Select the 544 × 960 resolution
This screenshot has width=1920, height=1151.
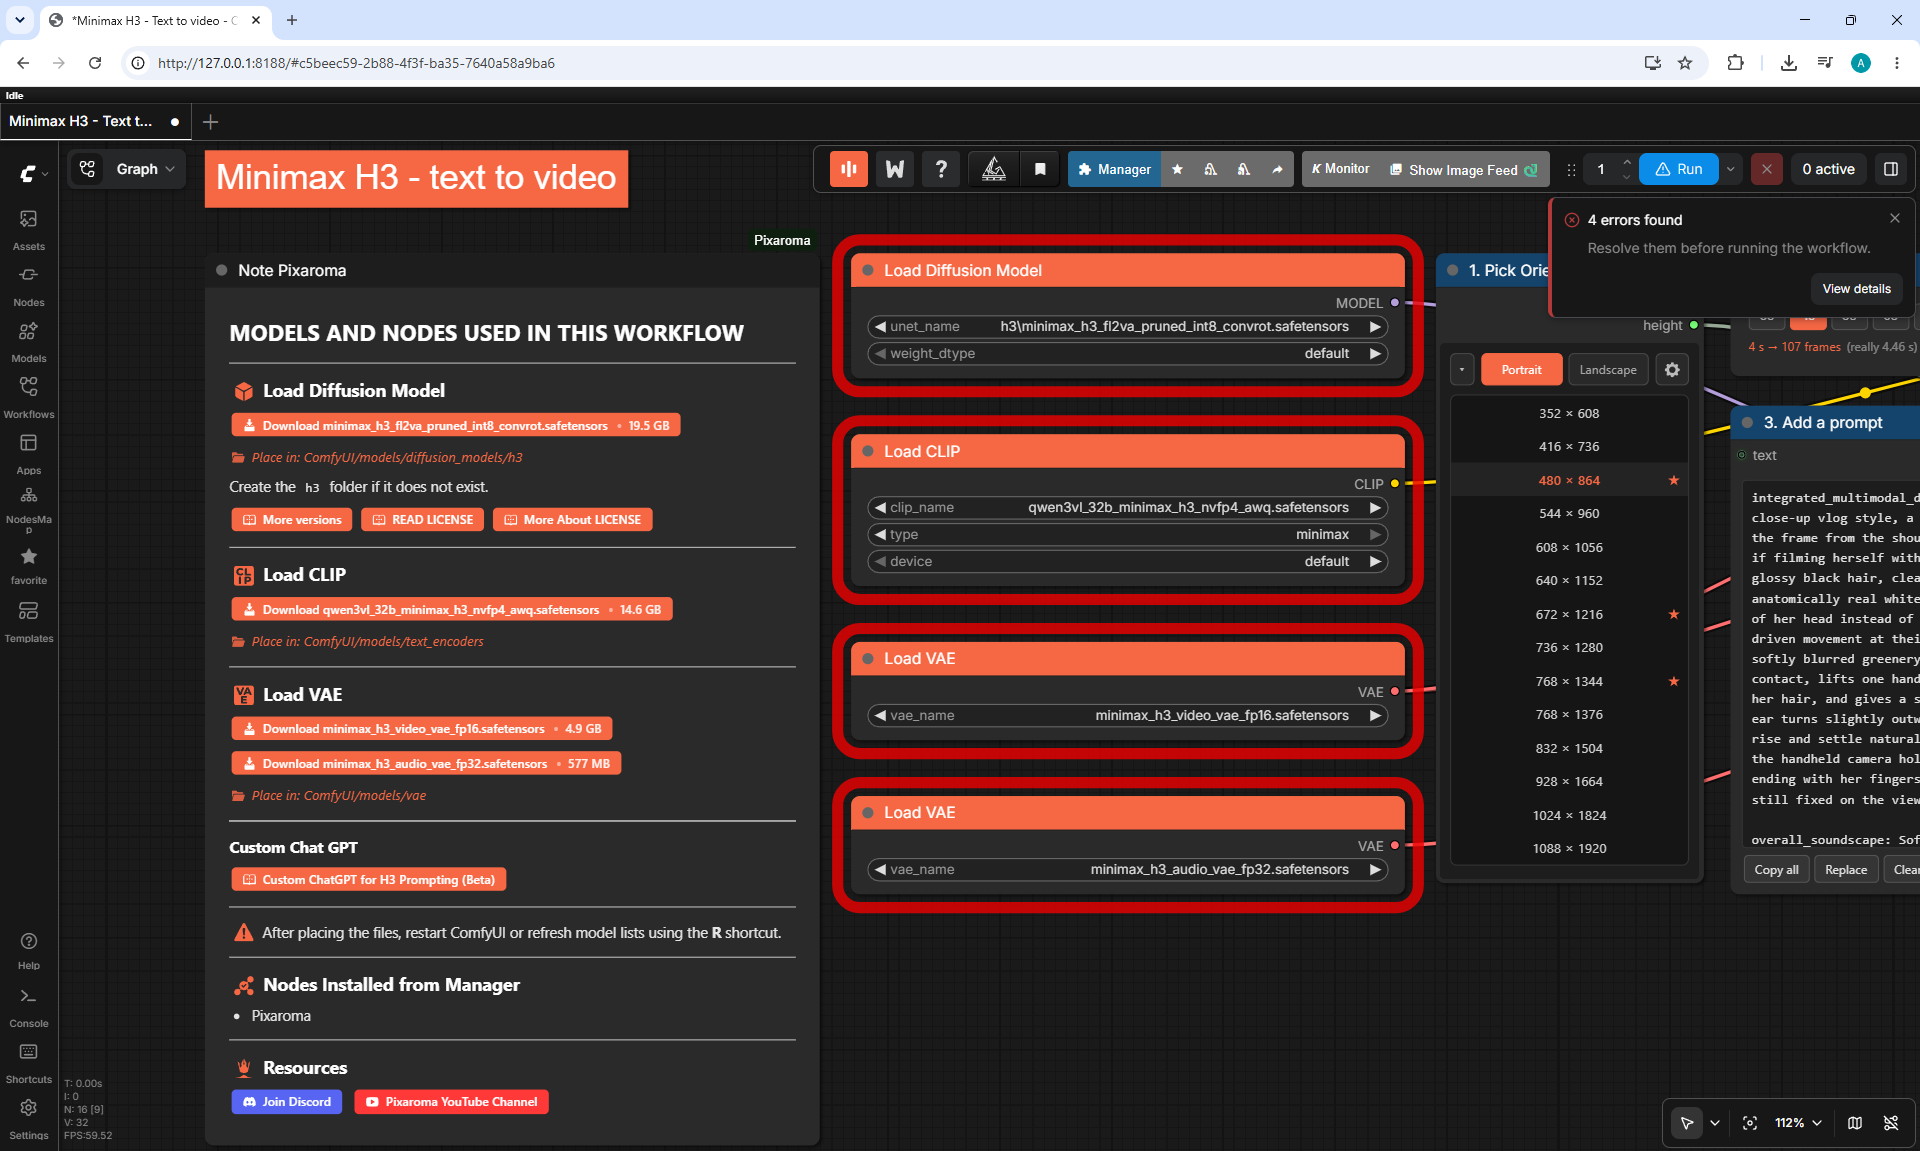click(1569, 514)
